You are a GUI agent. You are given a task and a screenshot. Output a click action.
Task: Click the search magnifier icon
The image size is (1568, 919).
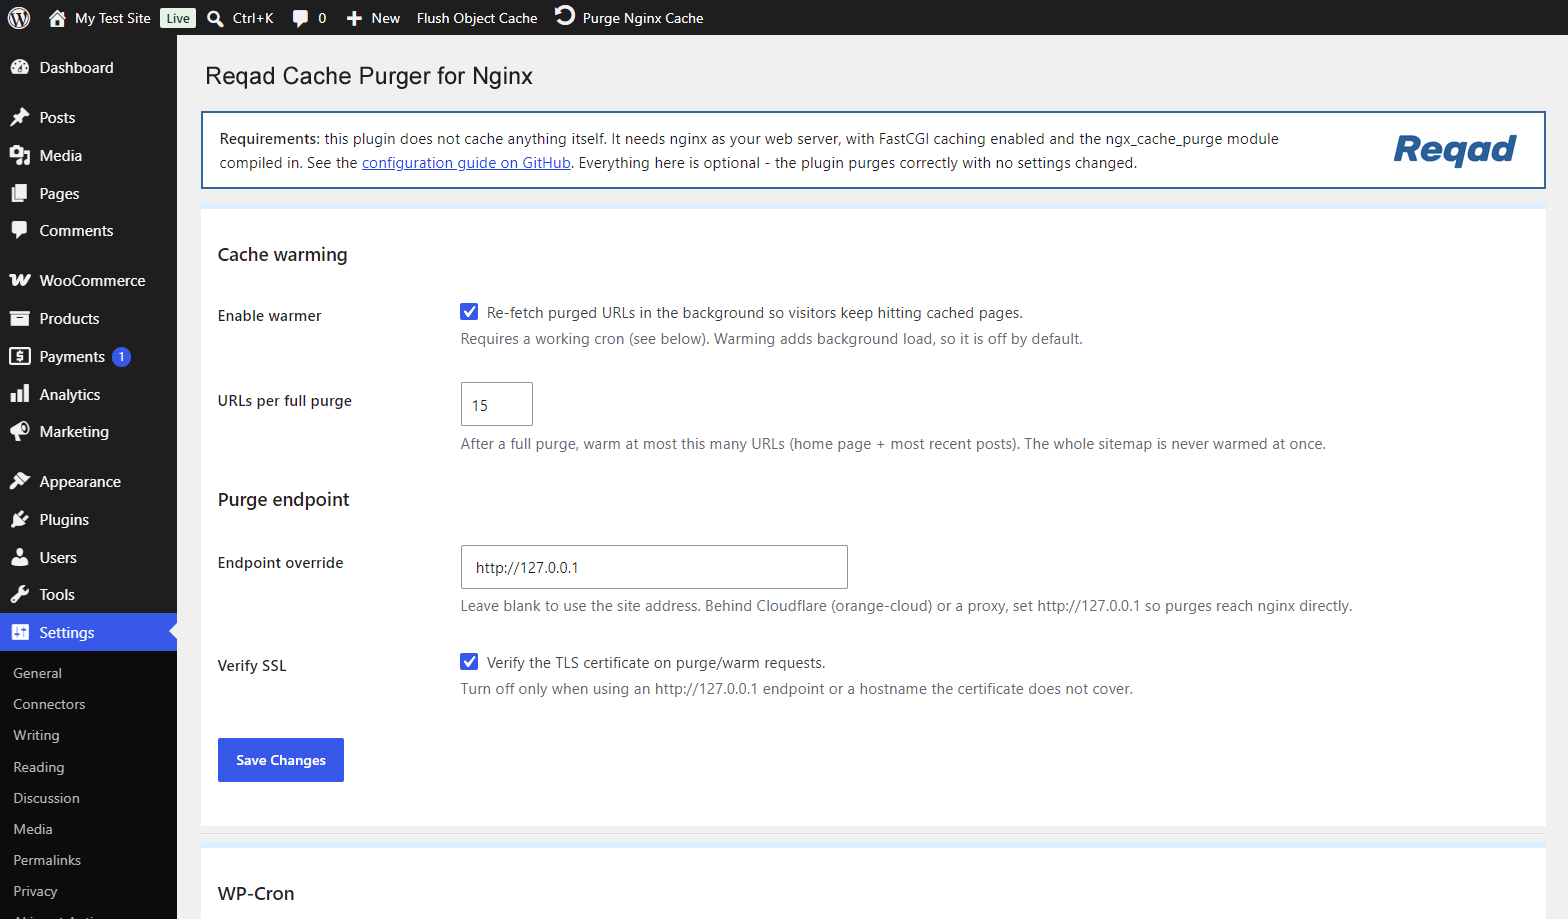pos(215,18)
